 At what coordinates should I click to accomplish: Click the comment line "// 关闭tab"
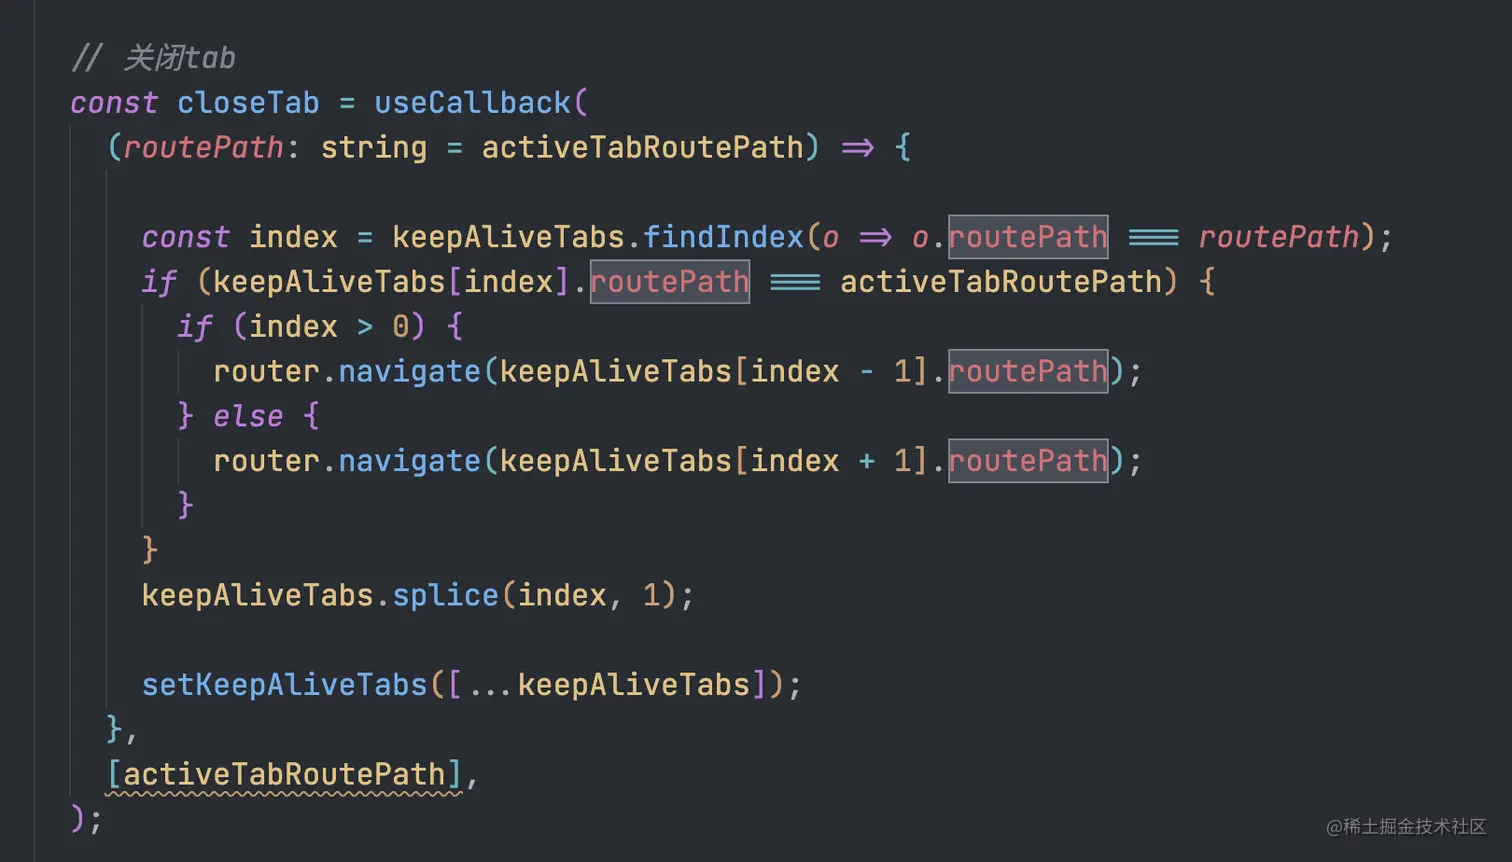pyautogui.click(x=154, y=58)
